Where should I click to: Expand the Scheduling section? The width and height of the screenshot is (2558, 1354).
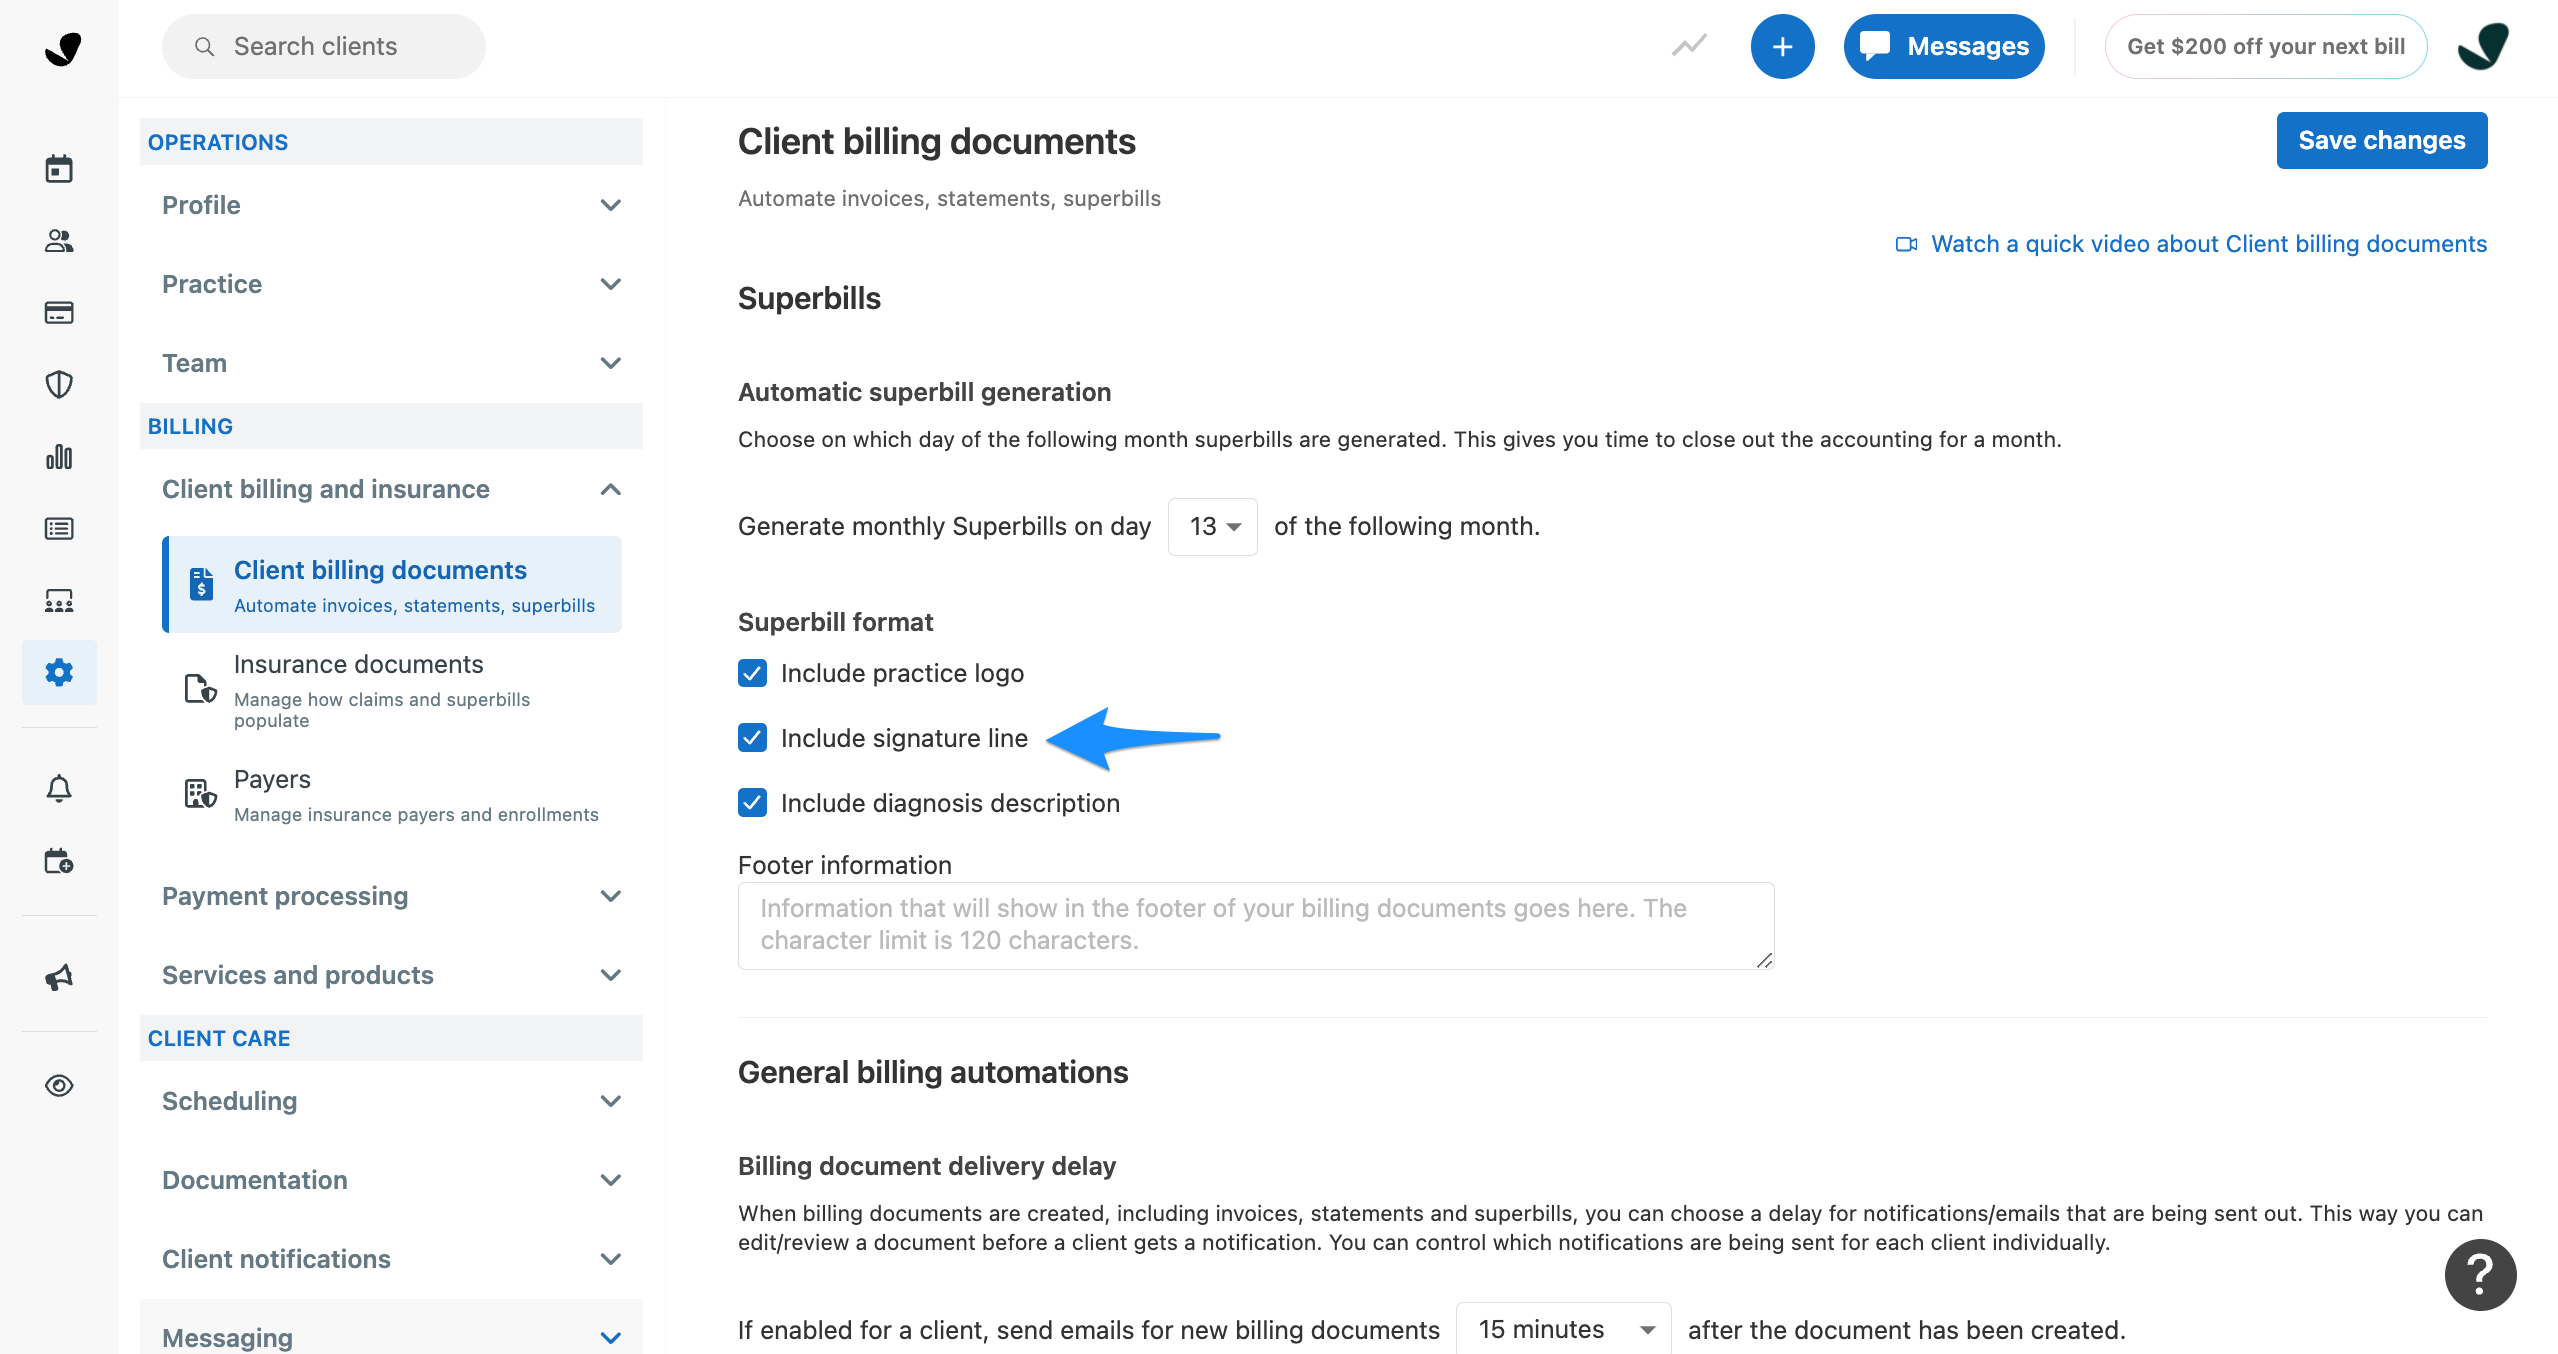(390, 1101)
